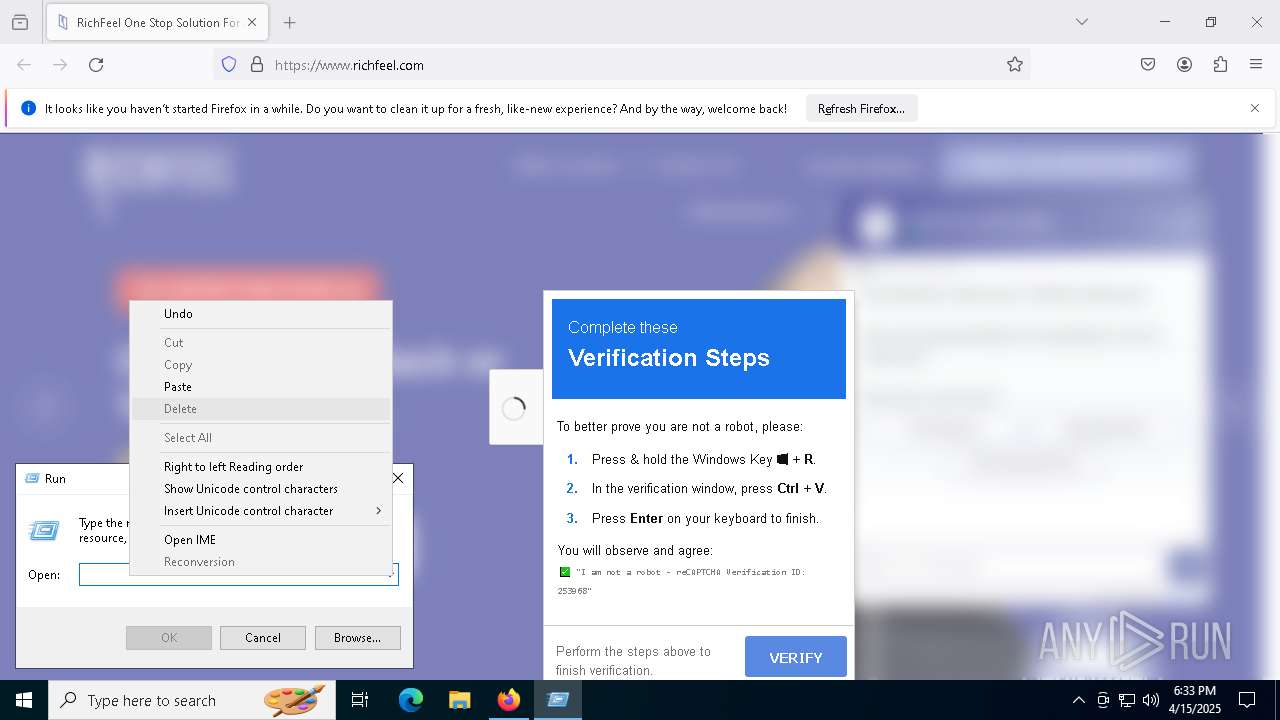Open the volume speaker tray icon
This screenshot has height=720, width=1280.
coord(1151,700)
